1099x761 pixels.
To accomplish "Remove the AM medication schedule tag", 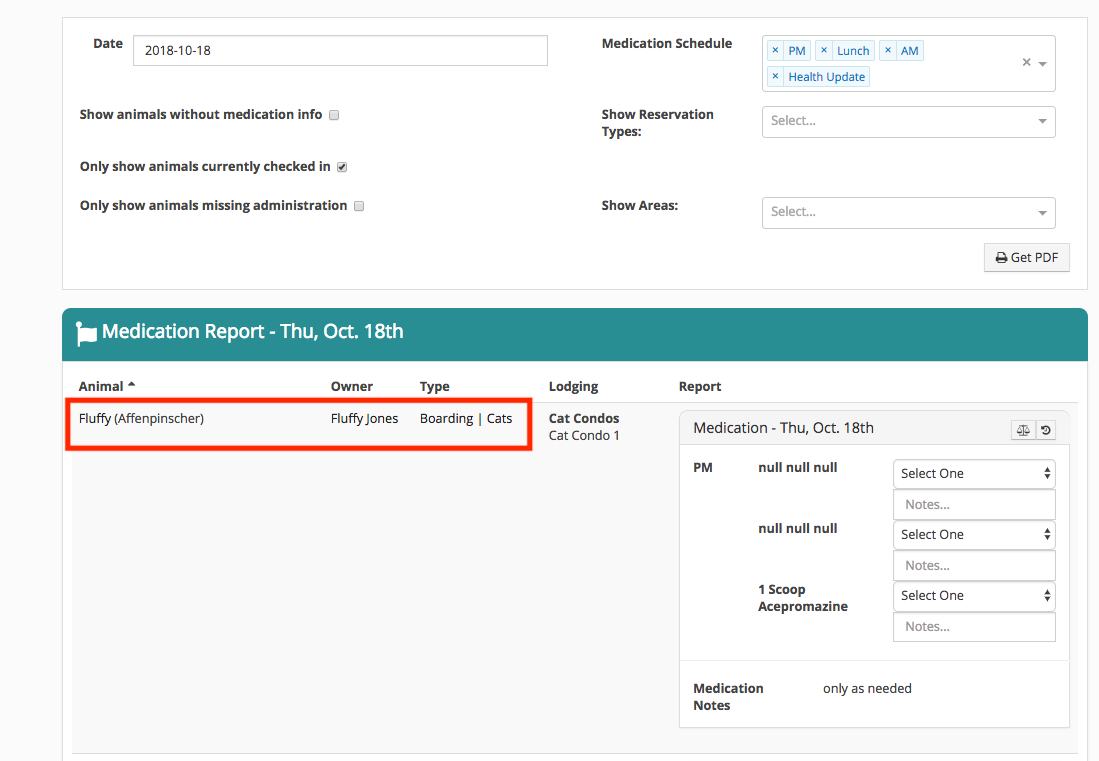I will click(887, 49).
